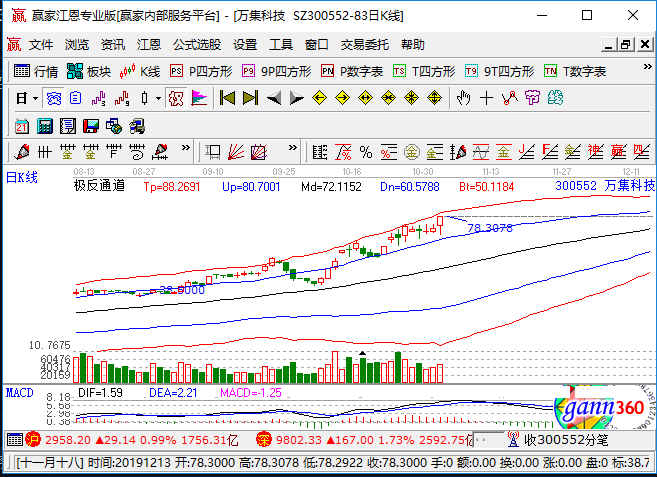Open the 公式选股 menu

tap(197, 44)
